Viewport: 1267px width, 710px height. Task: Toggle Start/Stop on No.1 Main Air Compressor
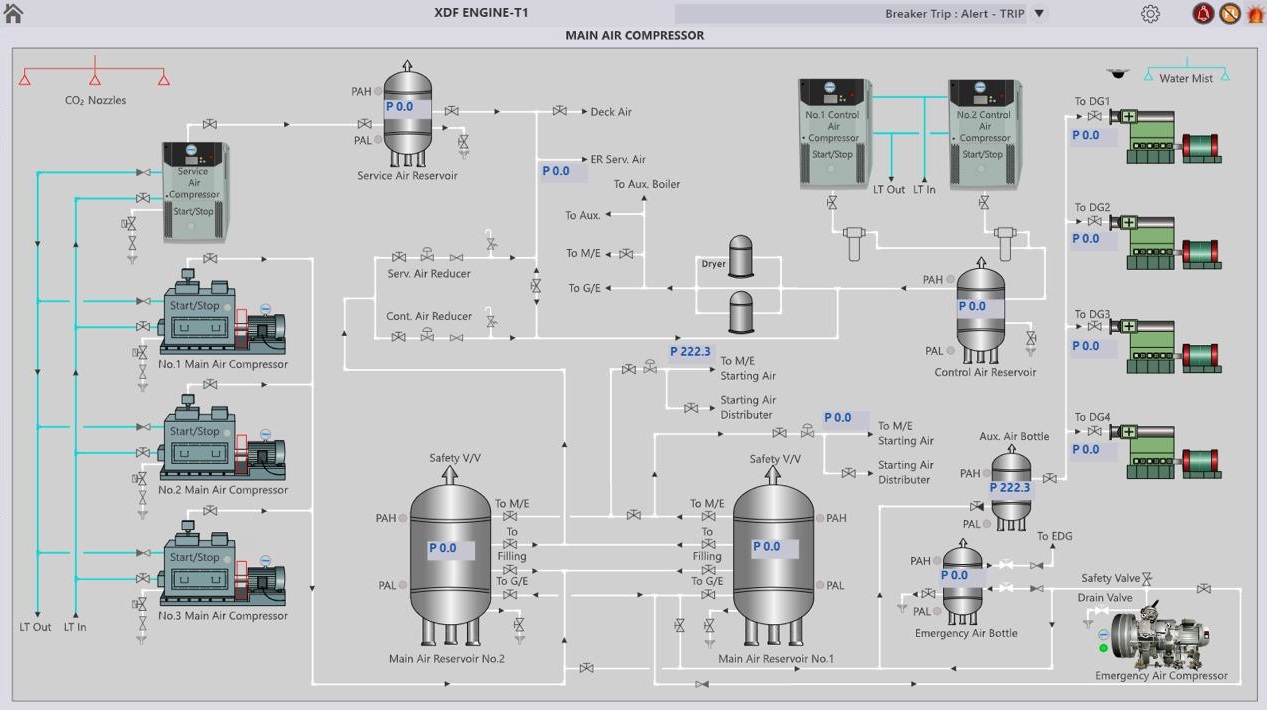tap(194, 306)
